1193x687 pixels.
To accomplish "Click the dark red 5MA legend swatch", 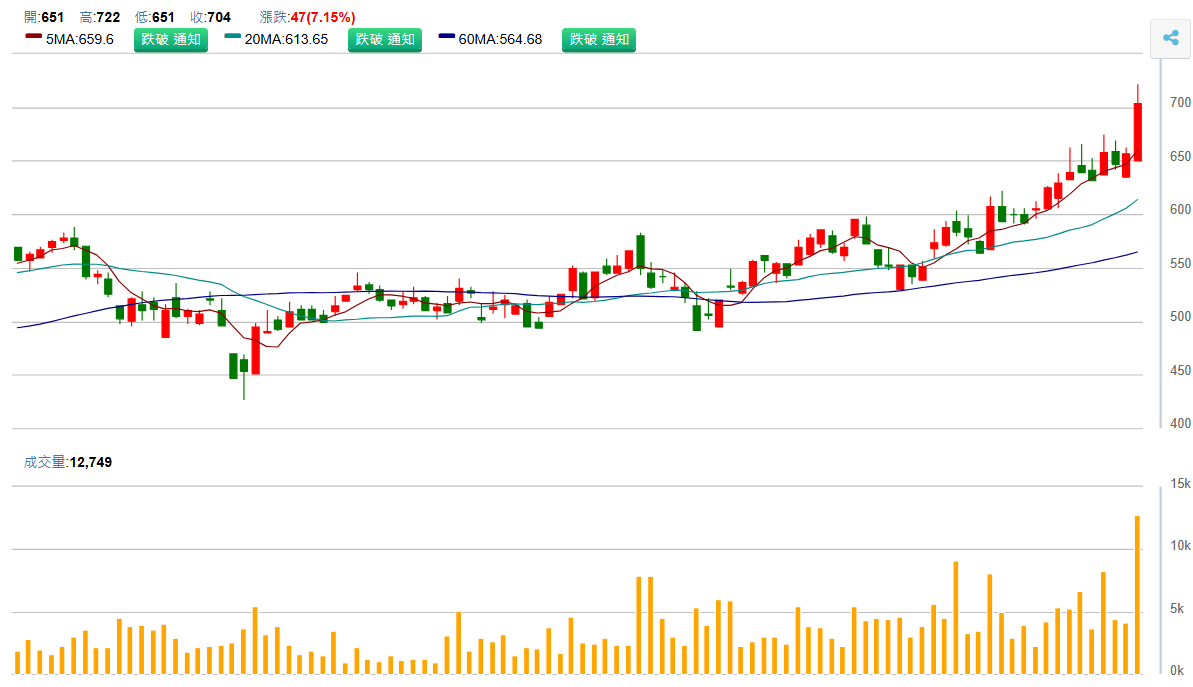I will pos(33,36).
